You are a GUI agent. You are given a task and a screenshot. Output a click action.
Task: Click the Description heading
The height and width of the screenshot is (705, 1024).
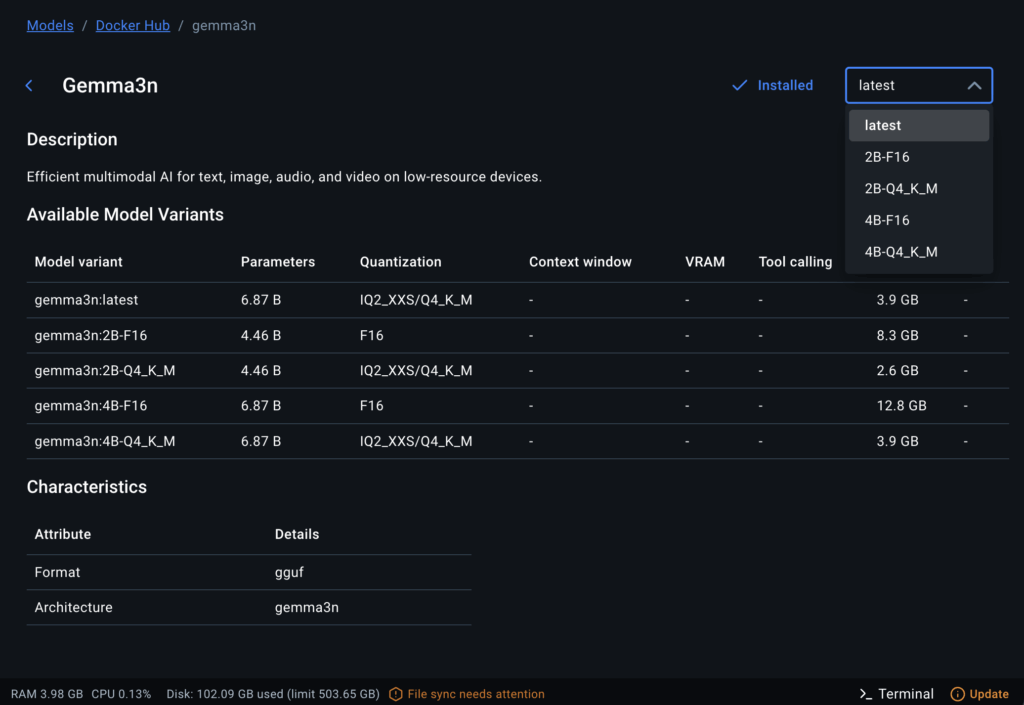pos(72,139)
